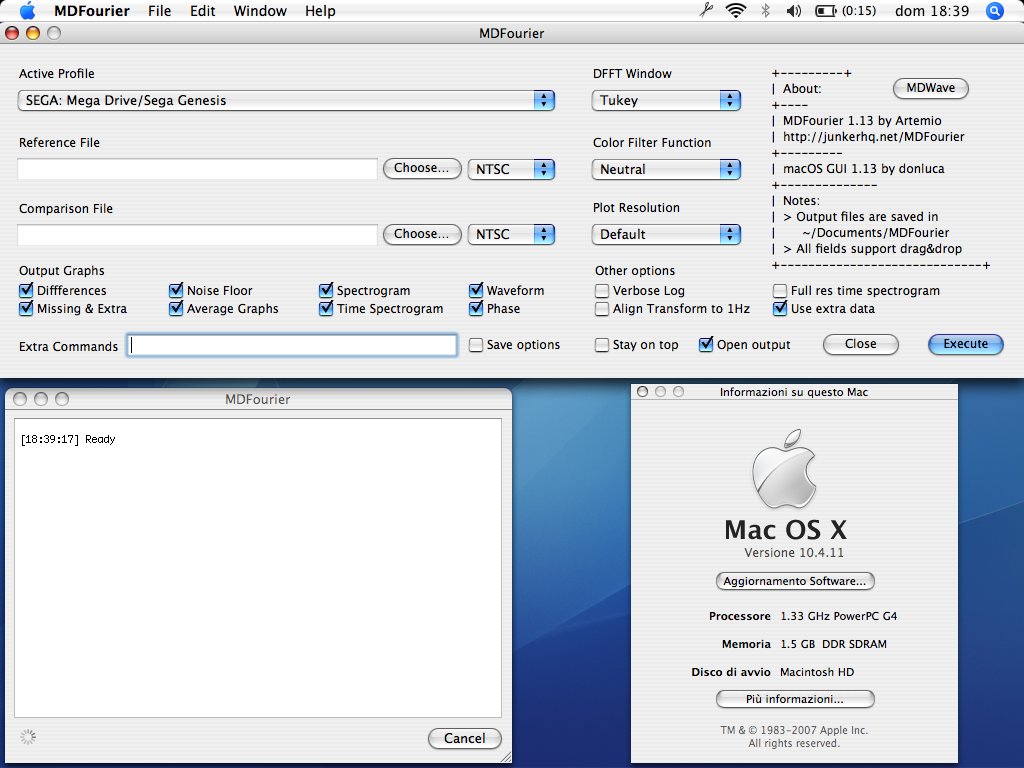
Task: Open the Help menu
Action: pos(320,10)
